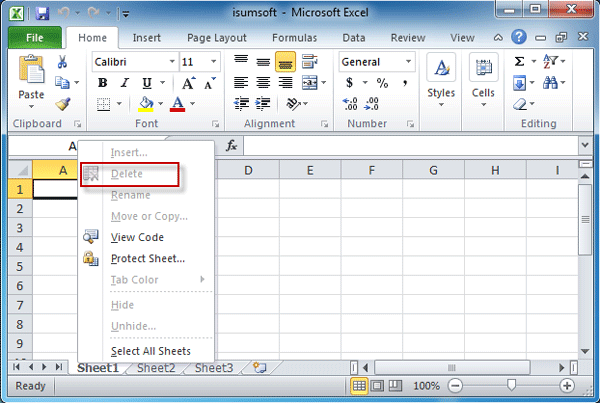The image size is (600, 403).
Task: Choose Protect Sheet in context menu
Action: click(x=146, y=259)
